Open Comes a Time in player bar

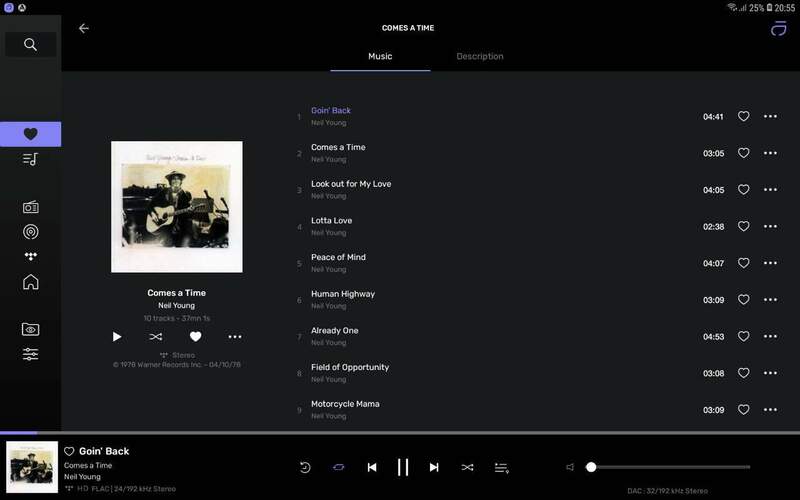click(x=88, y=466)
